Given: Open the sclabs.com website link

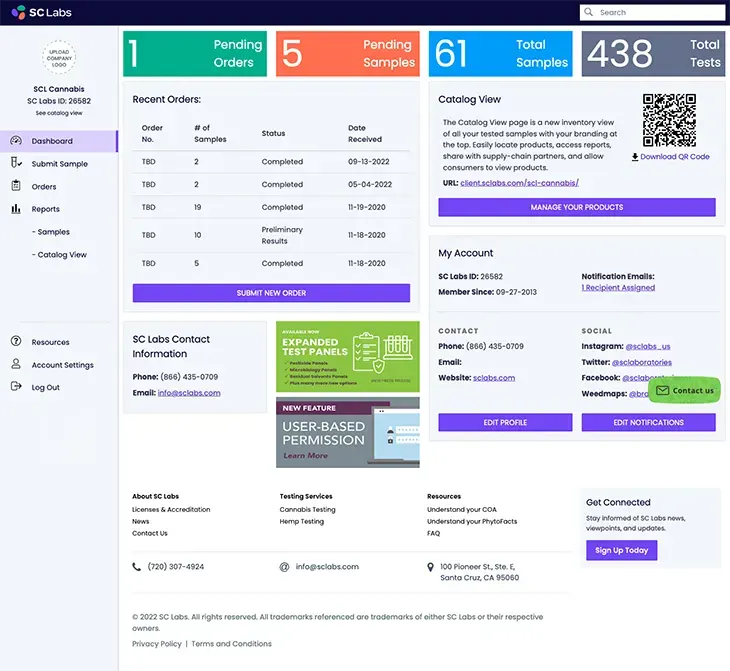Looking at the screenshot, I should pos(494,378).
